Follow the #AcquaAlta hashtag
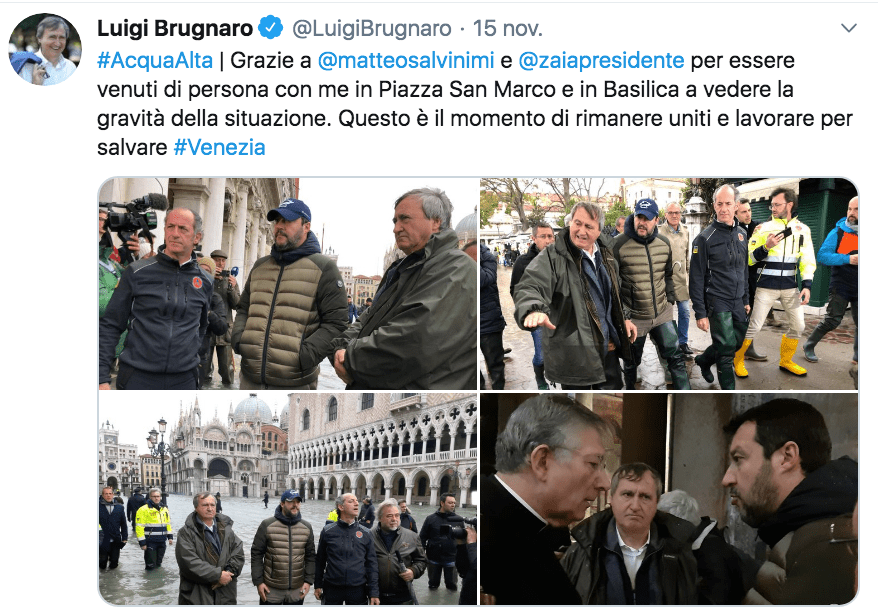This screenshot has height=611, width=878. [155, 60]
